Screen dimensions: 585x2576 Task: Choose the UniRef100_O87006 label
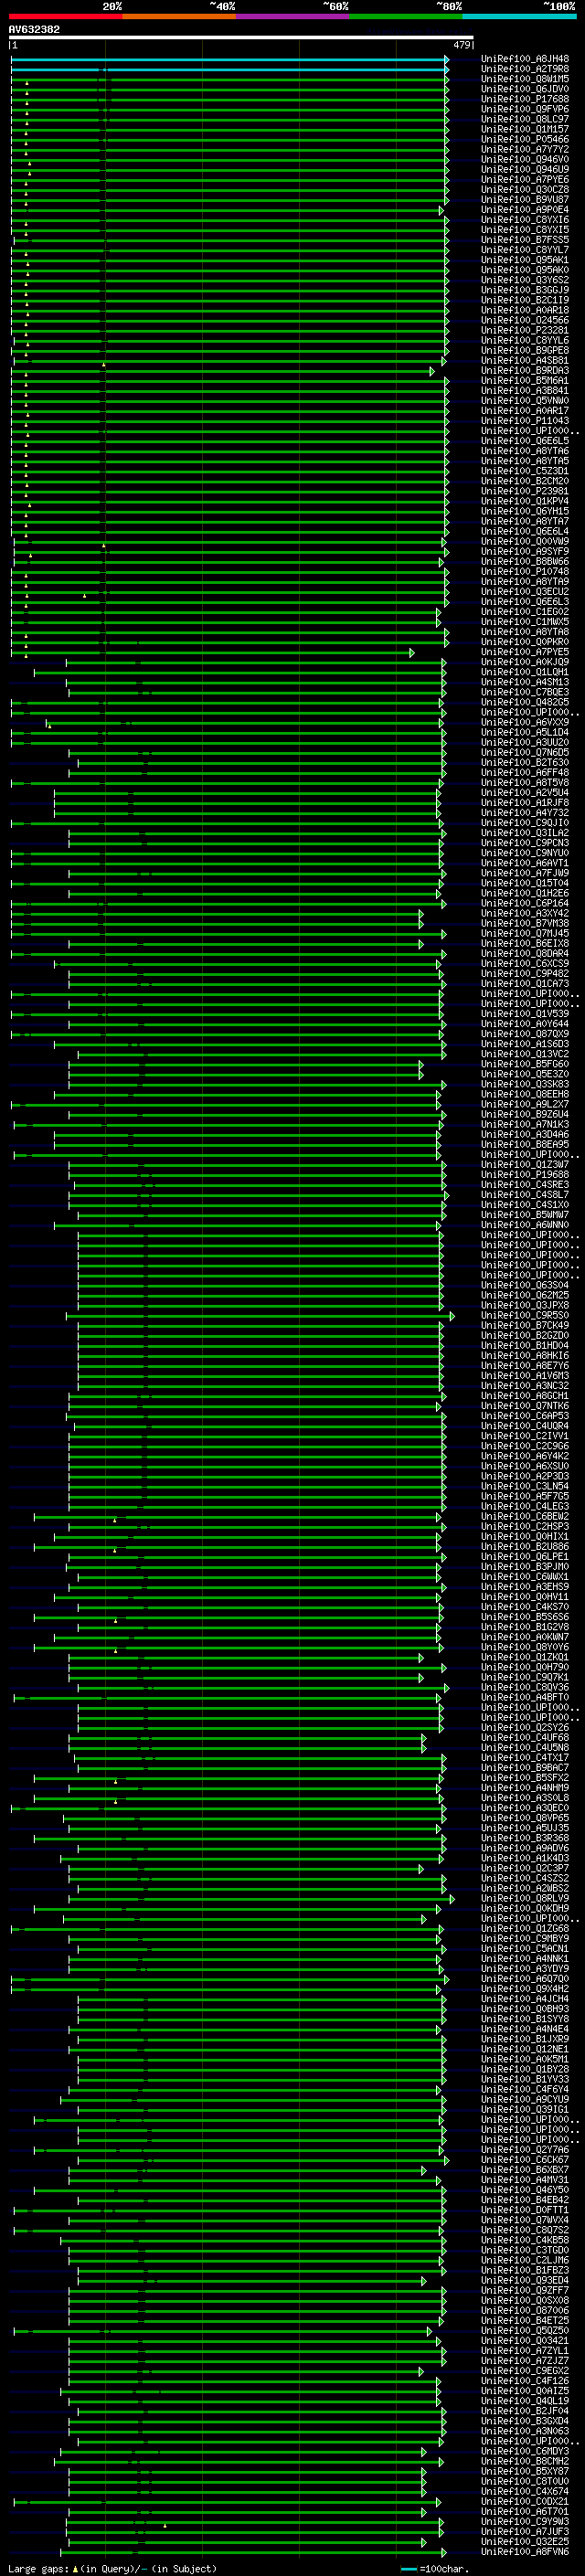(525, 2312)
